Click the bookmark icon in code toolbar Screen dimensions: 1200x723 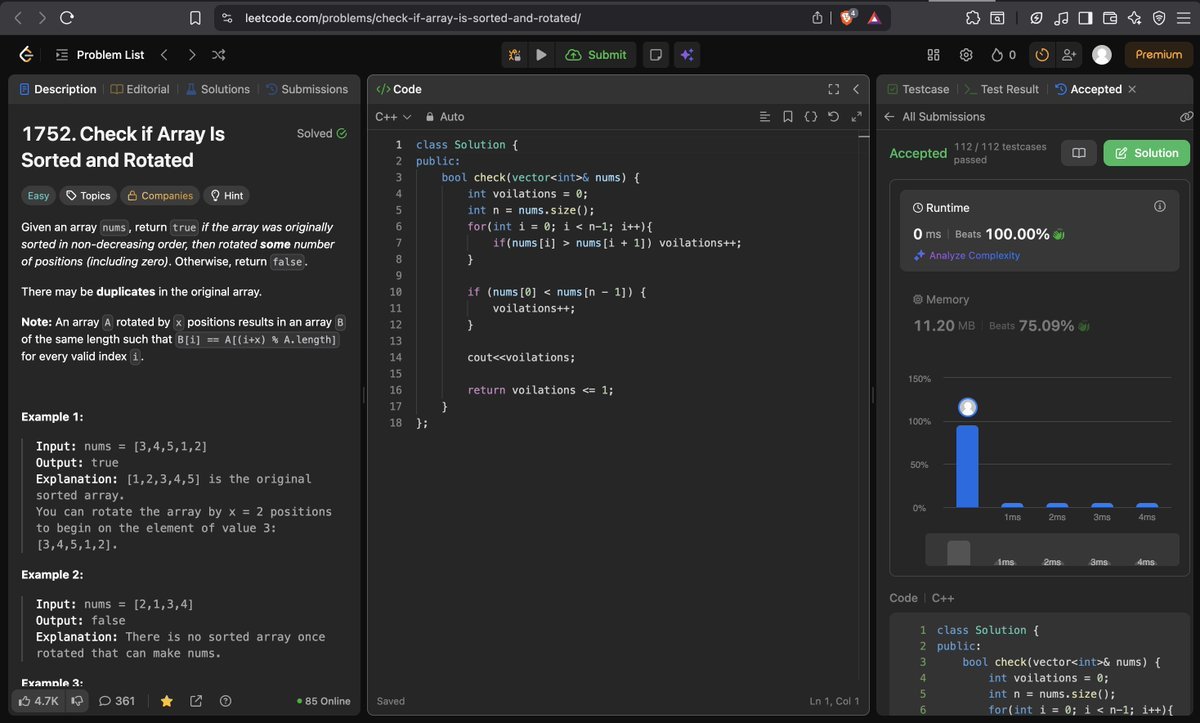788,117
